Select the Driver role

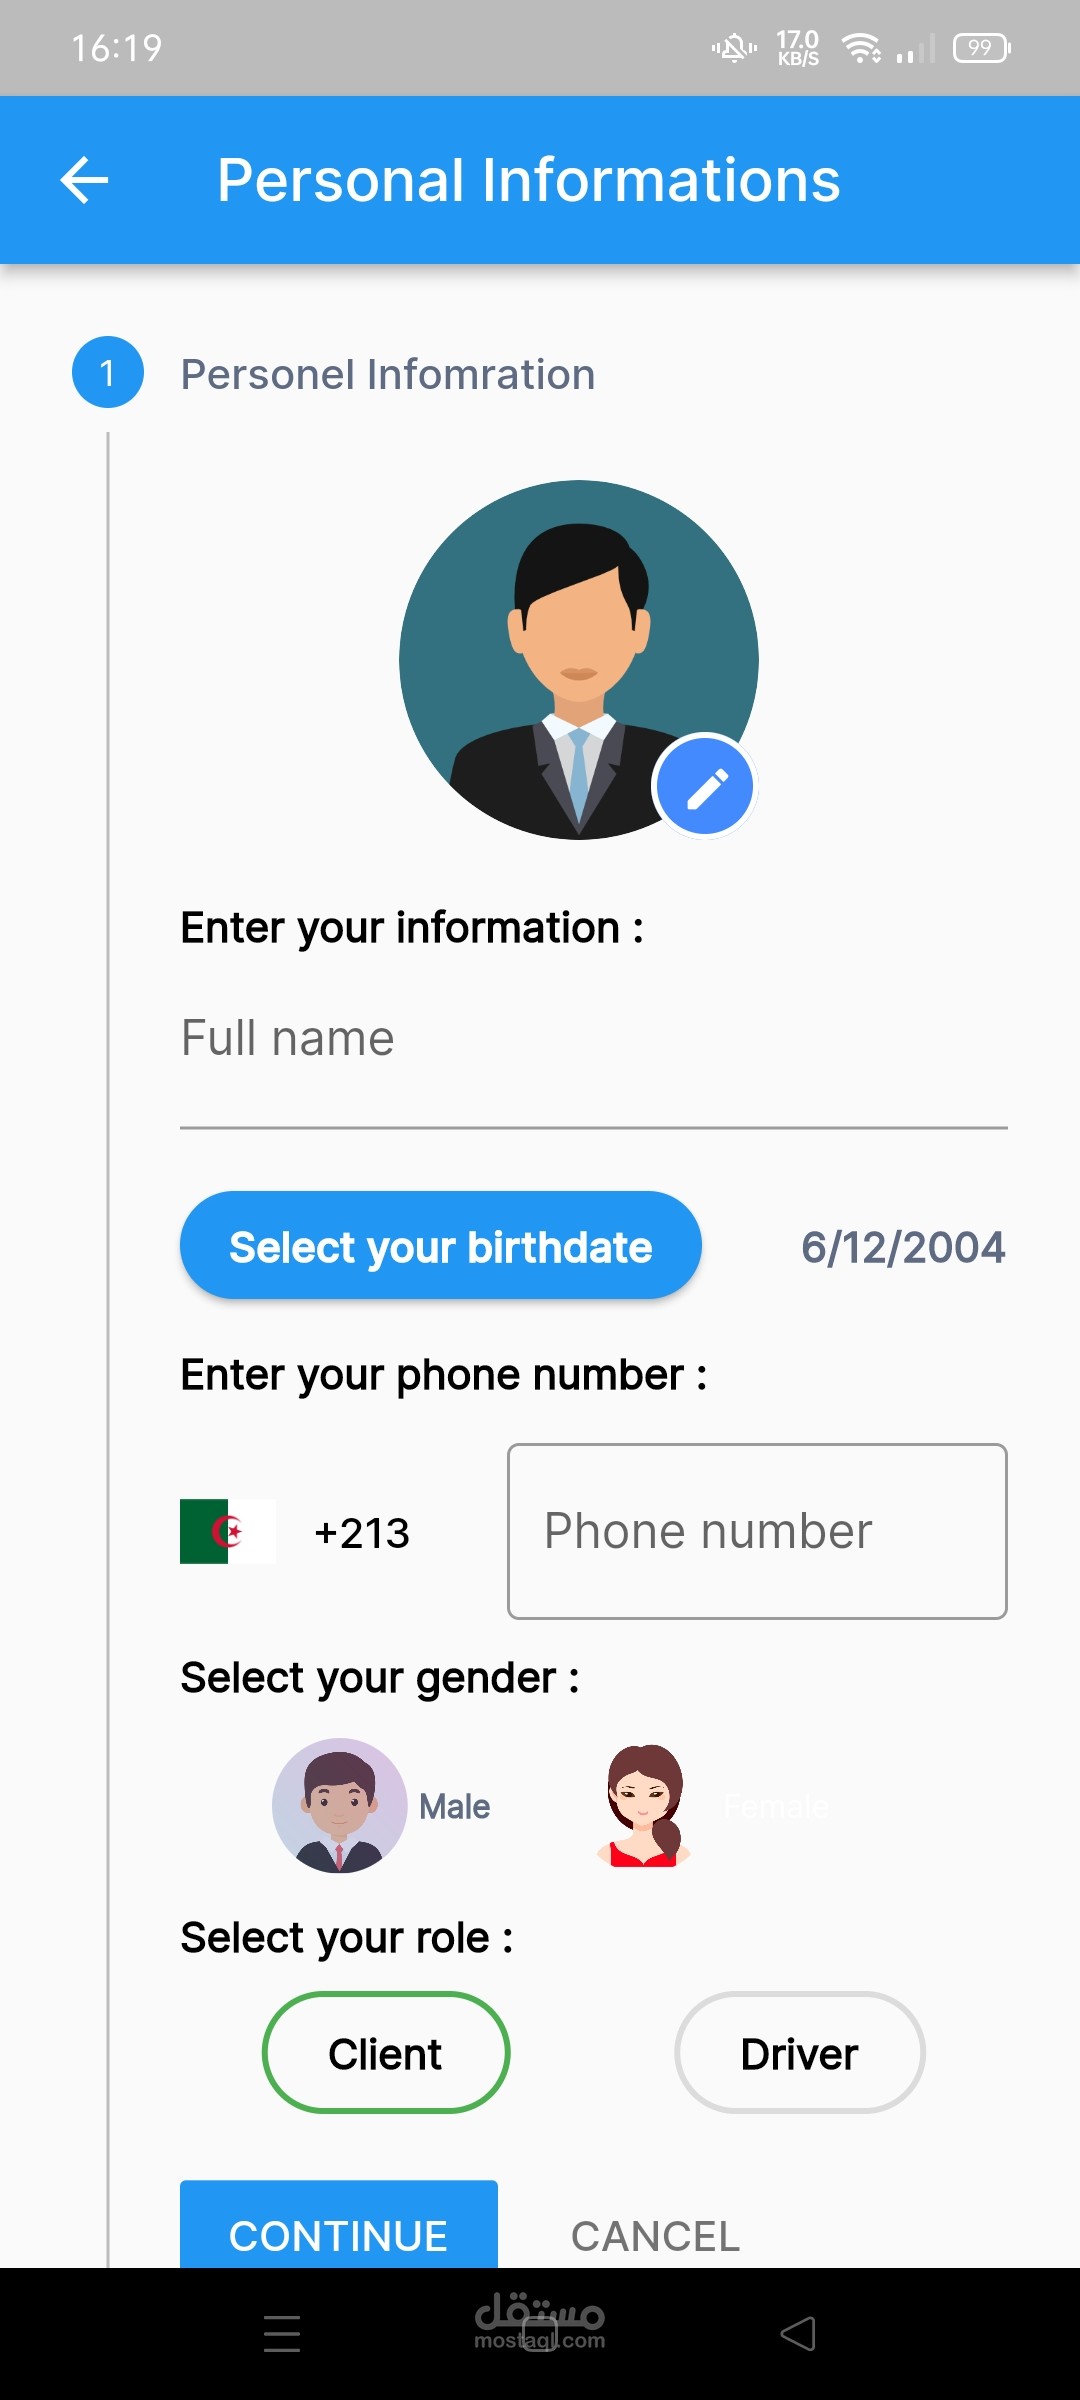point(799,2053)
